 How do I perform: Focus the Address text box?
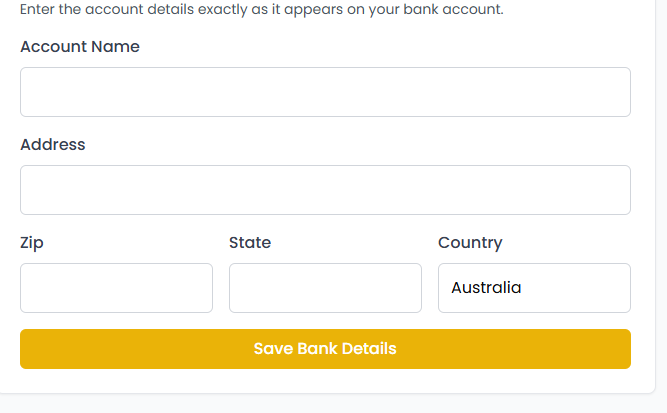click(325, 190)
